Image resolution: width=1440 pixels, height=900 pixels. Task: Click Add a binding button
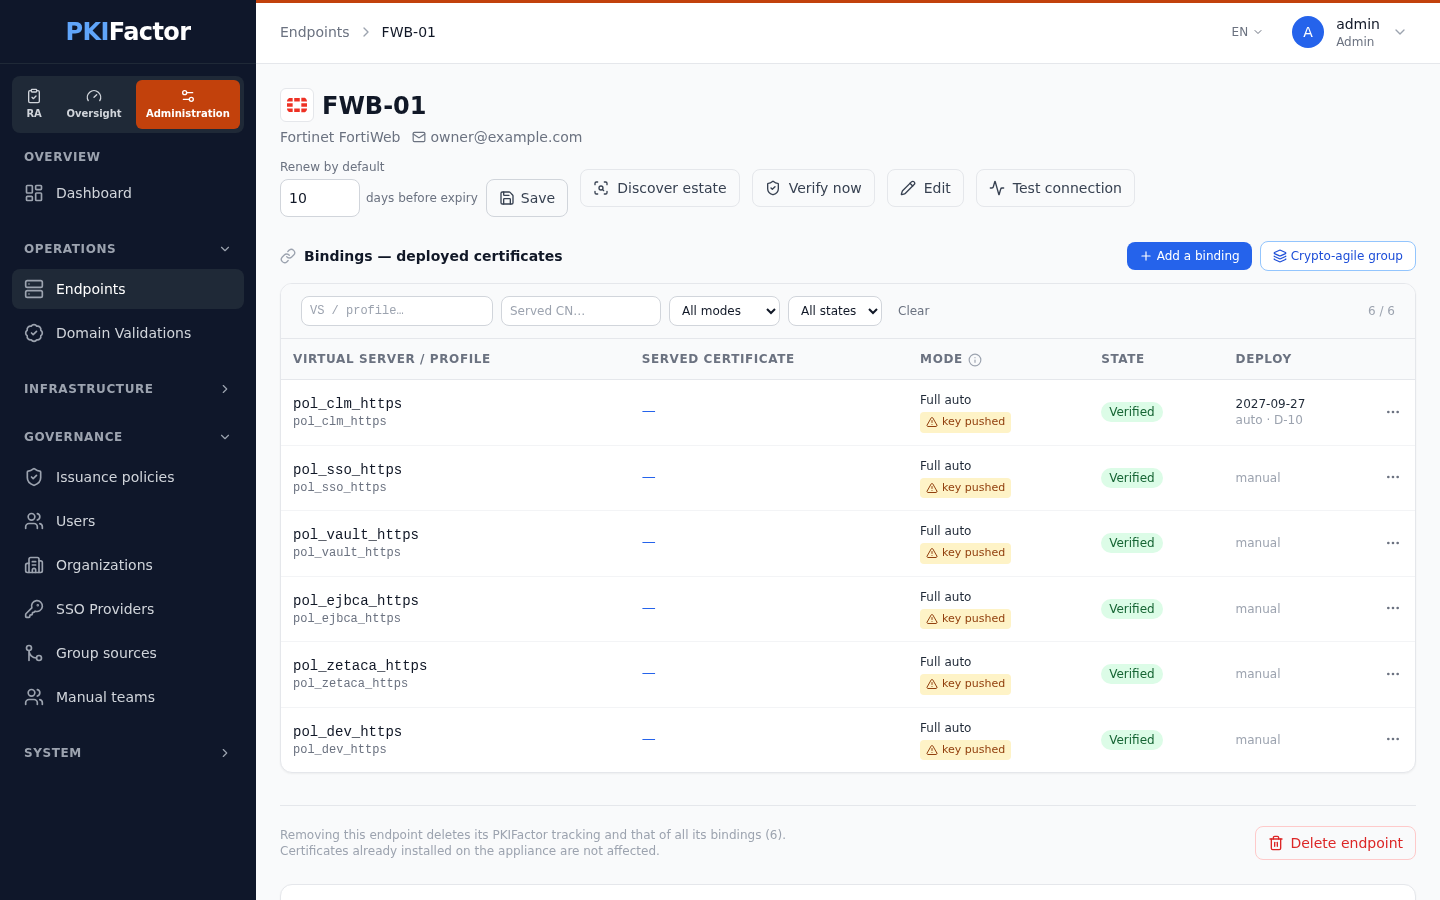(x=1189, y=256)
